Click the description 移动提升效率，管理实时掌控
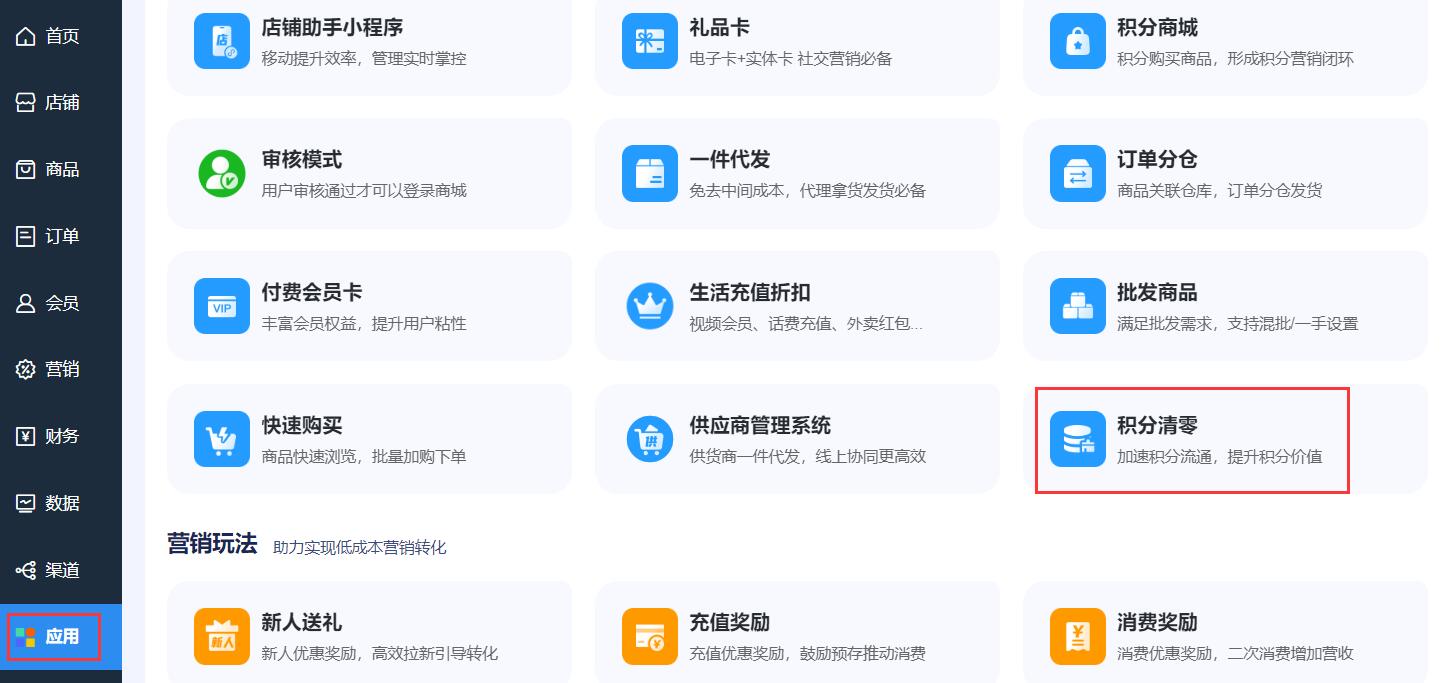Viewport: 1441px width, 683px height. point(364,58)
